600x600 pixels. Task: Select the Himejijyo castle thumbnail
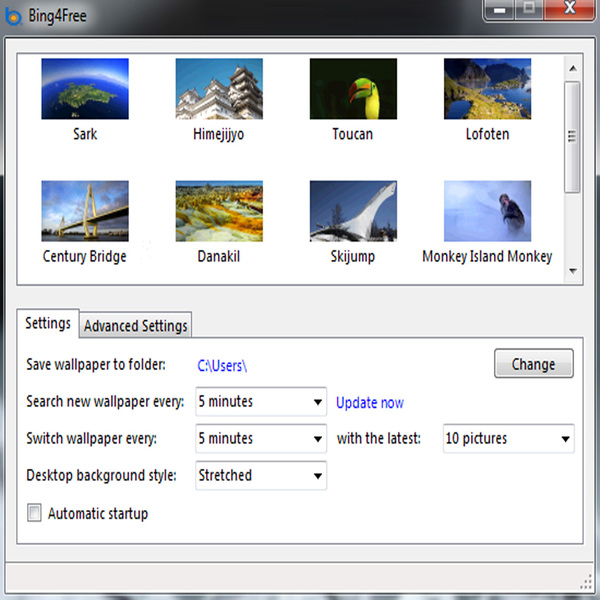pyautogui.click(x=219, y=89)
